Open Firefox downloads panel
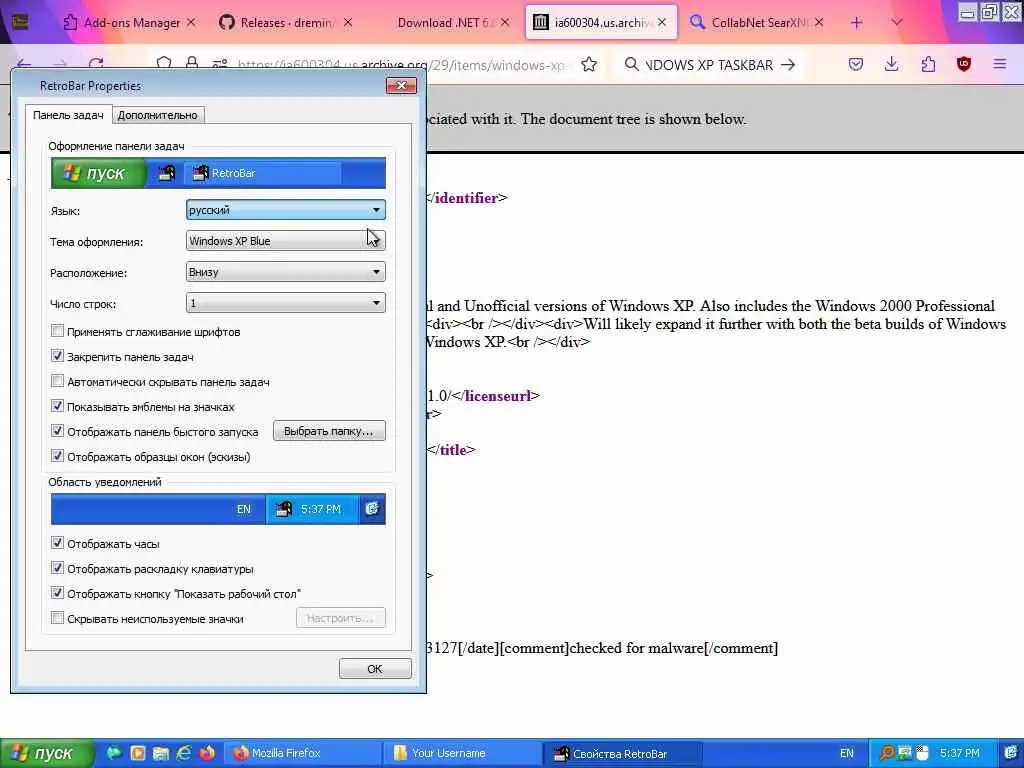 click(x=891, y=65)
